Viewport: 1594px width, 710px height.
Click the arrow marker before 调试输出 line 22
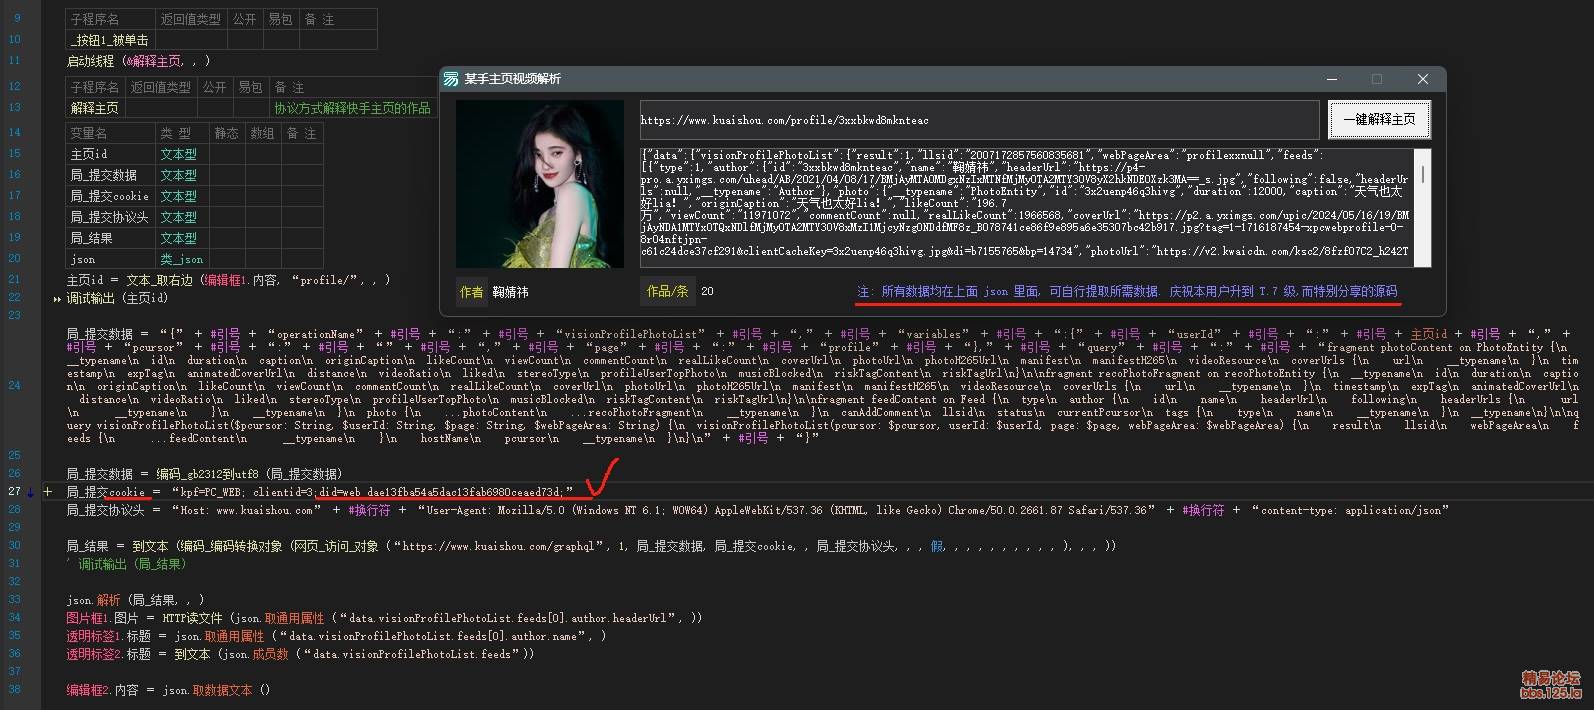57,299
